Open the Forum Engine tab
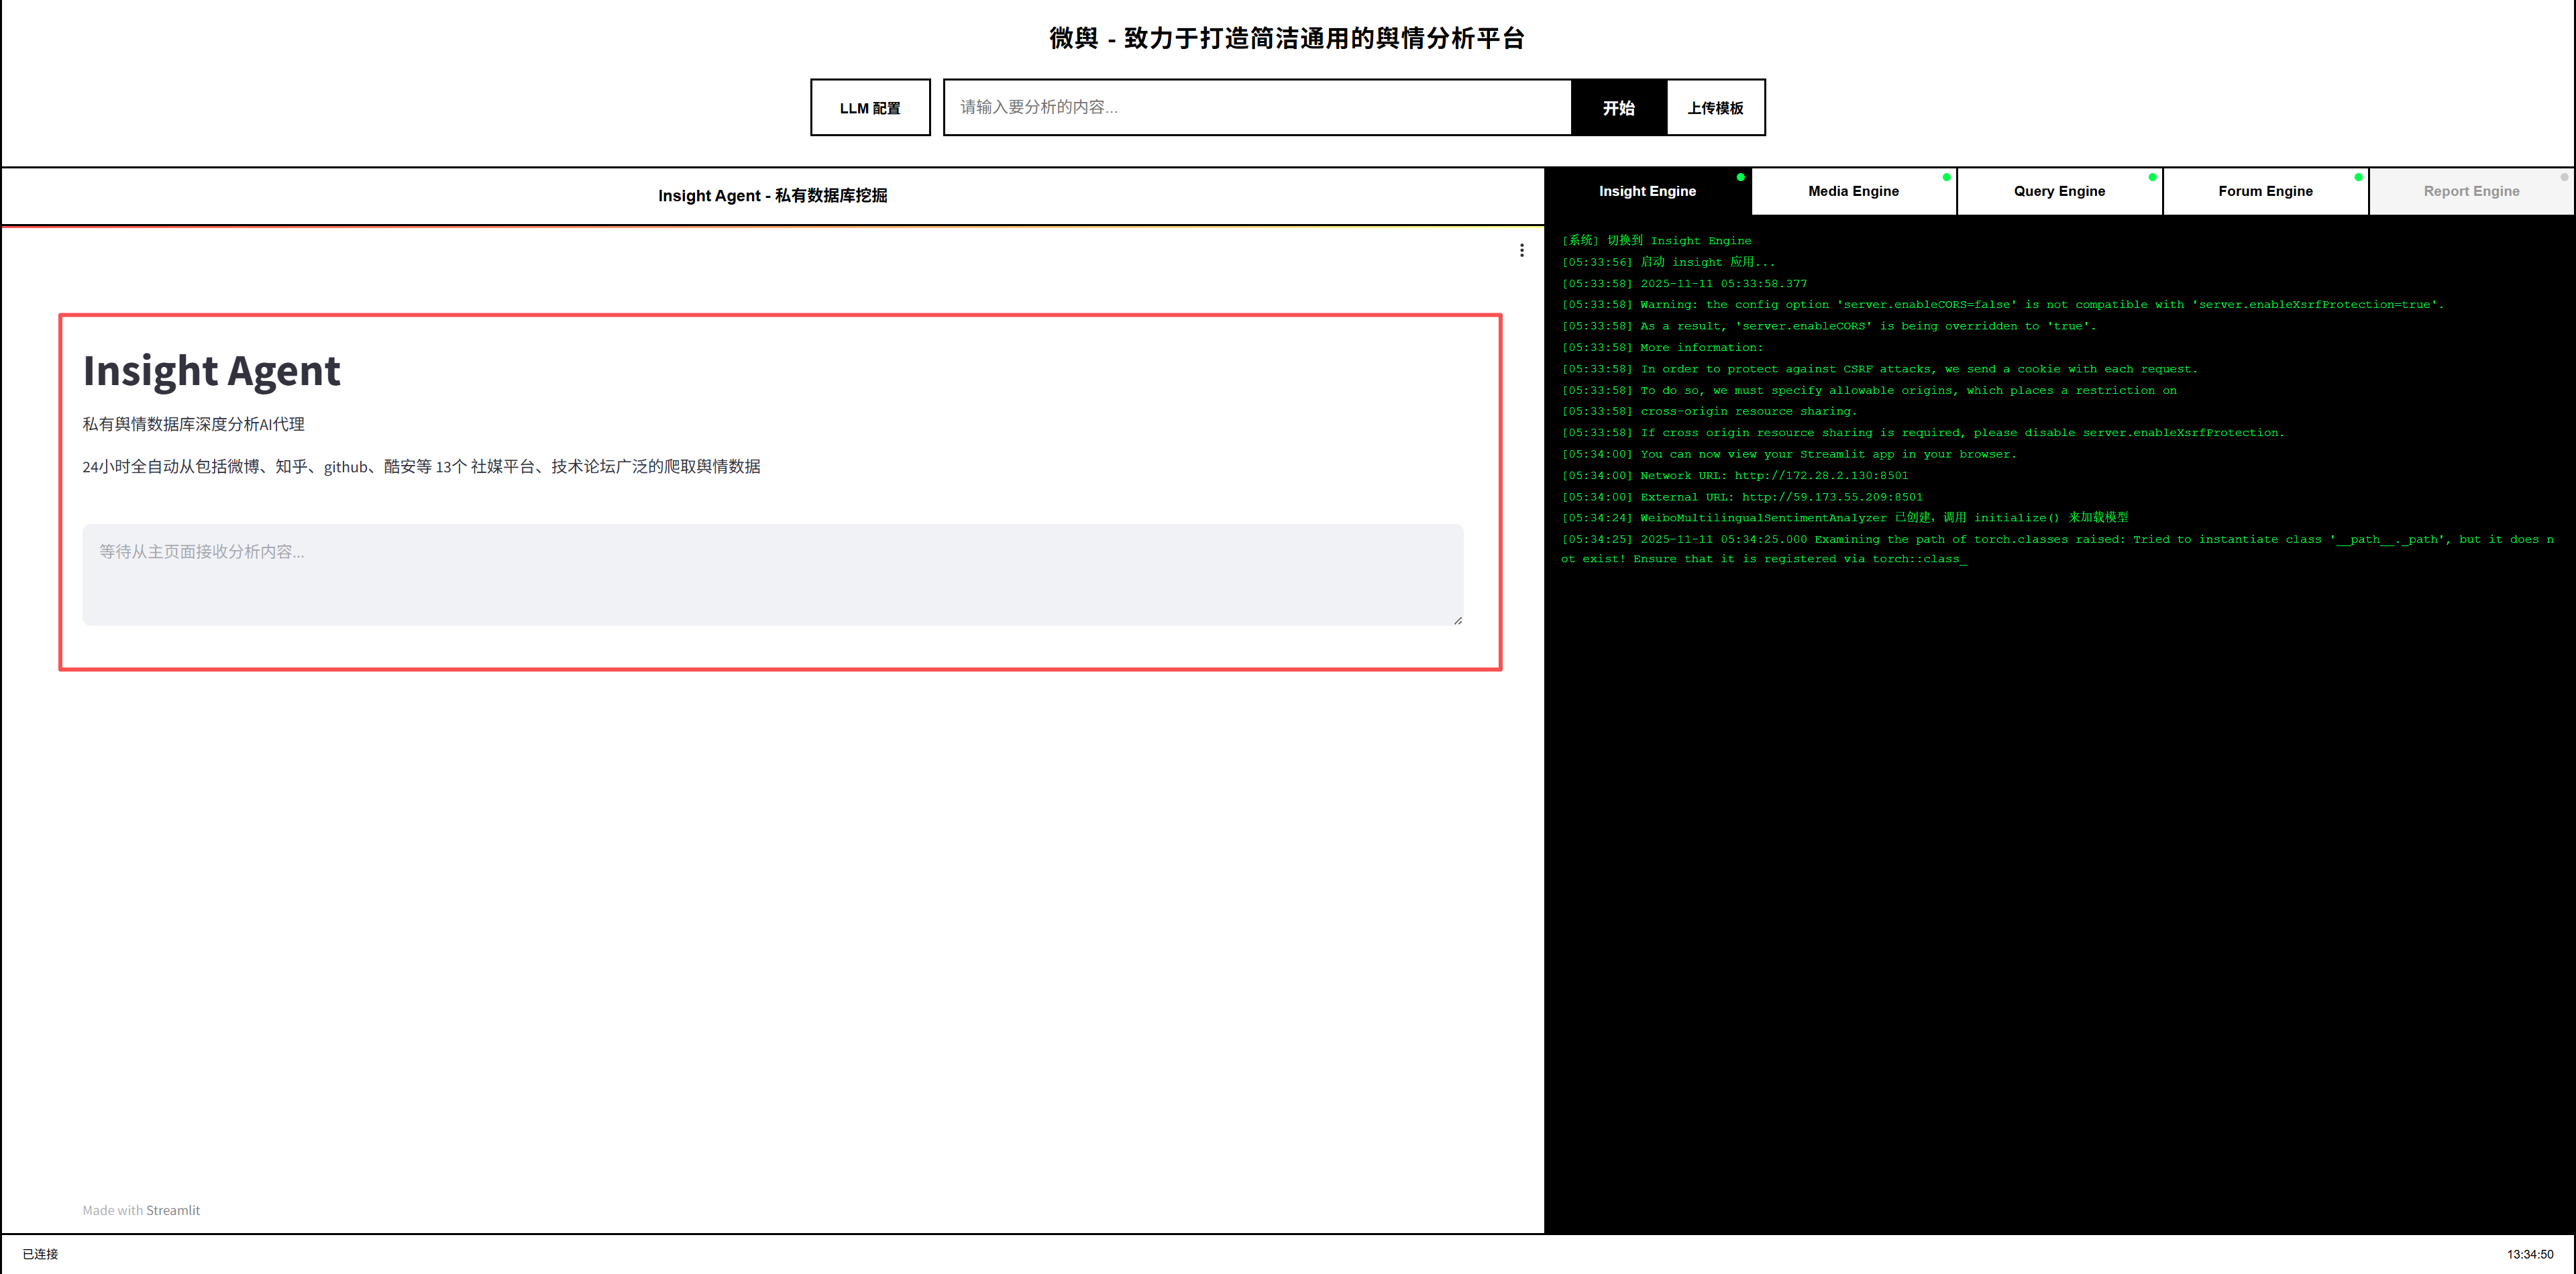Viewport: 2576px width, 1274px height. click(2265, 191)
